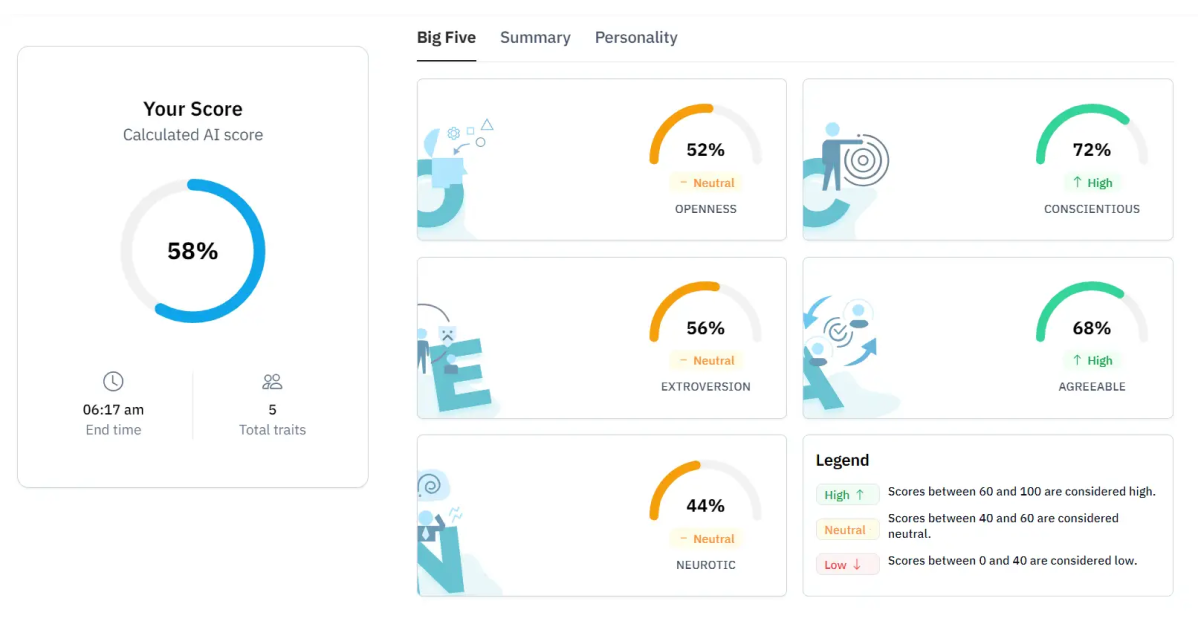Image resolution: width=1200 pixels, height=630 pixels.
Task: Click the clock icon above End time
Action: [113, 381]
